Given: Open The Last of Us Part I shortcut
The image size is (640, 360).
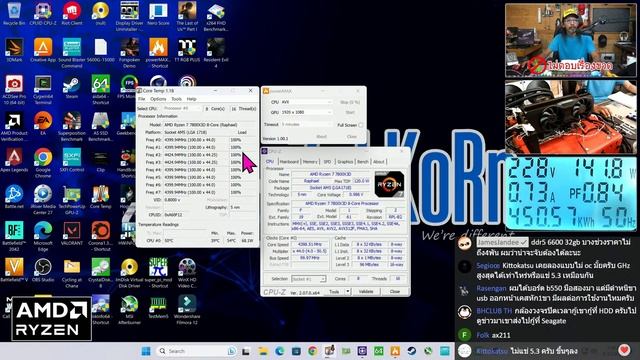Looking at the screenshot, I should pos(187,16).
